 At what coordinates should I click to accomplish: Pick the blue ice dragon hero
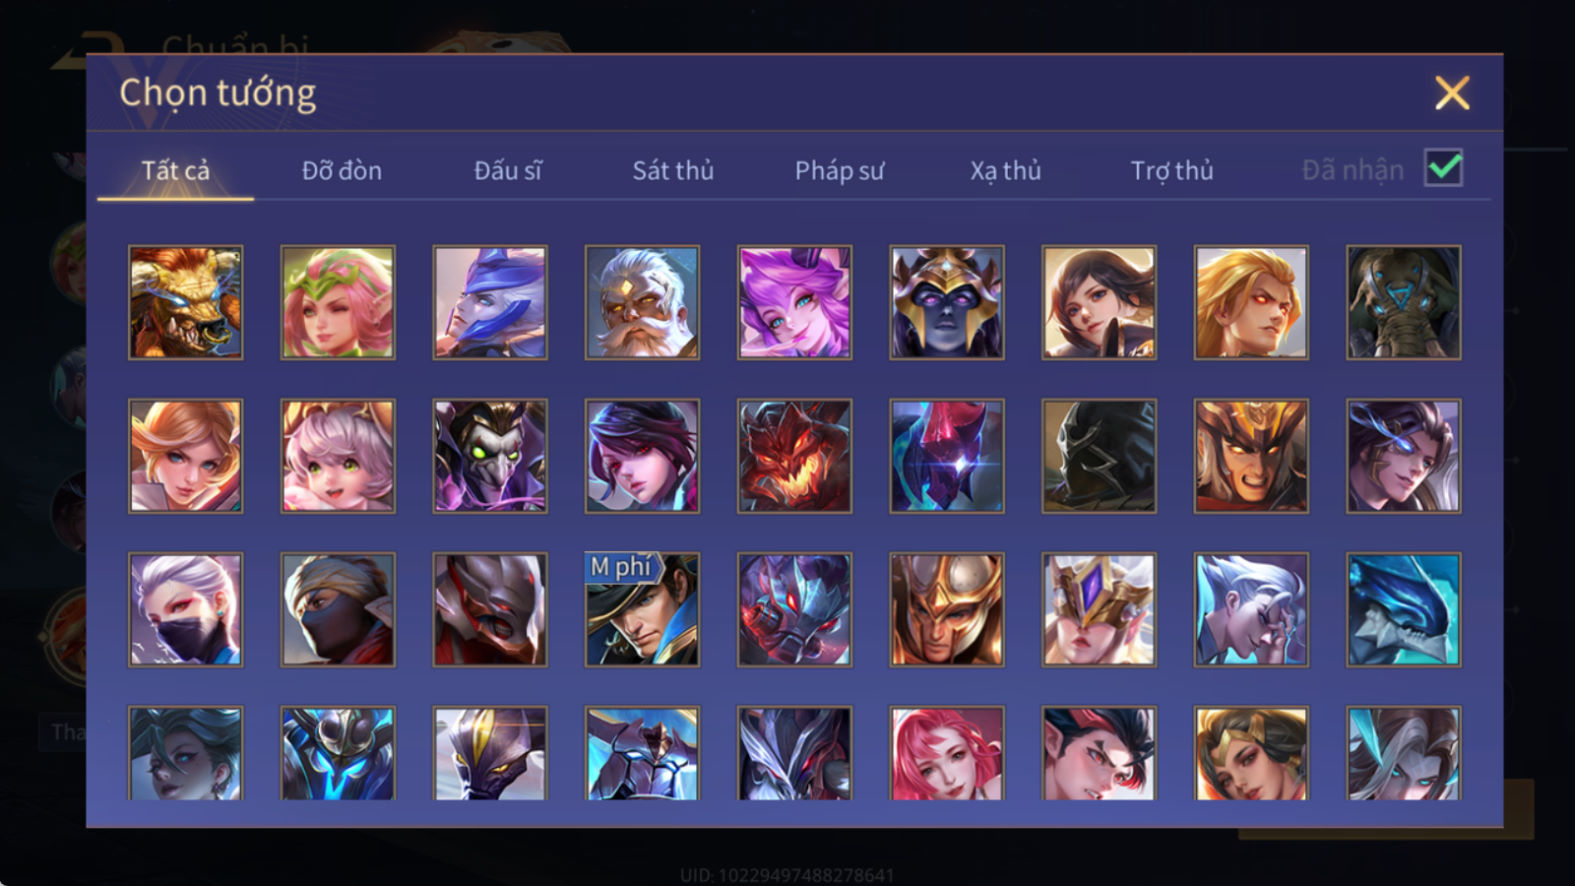point(1403,609)
